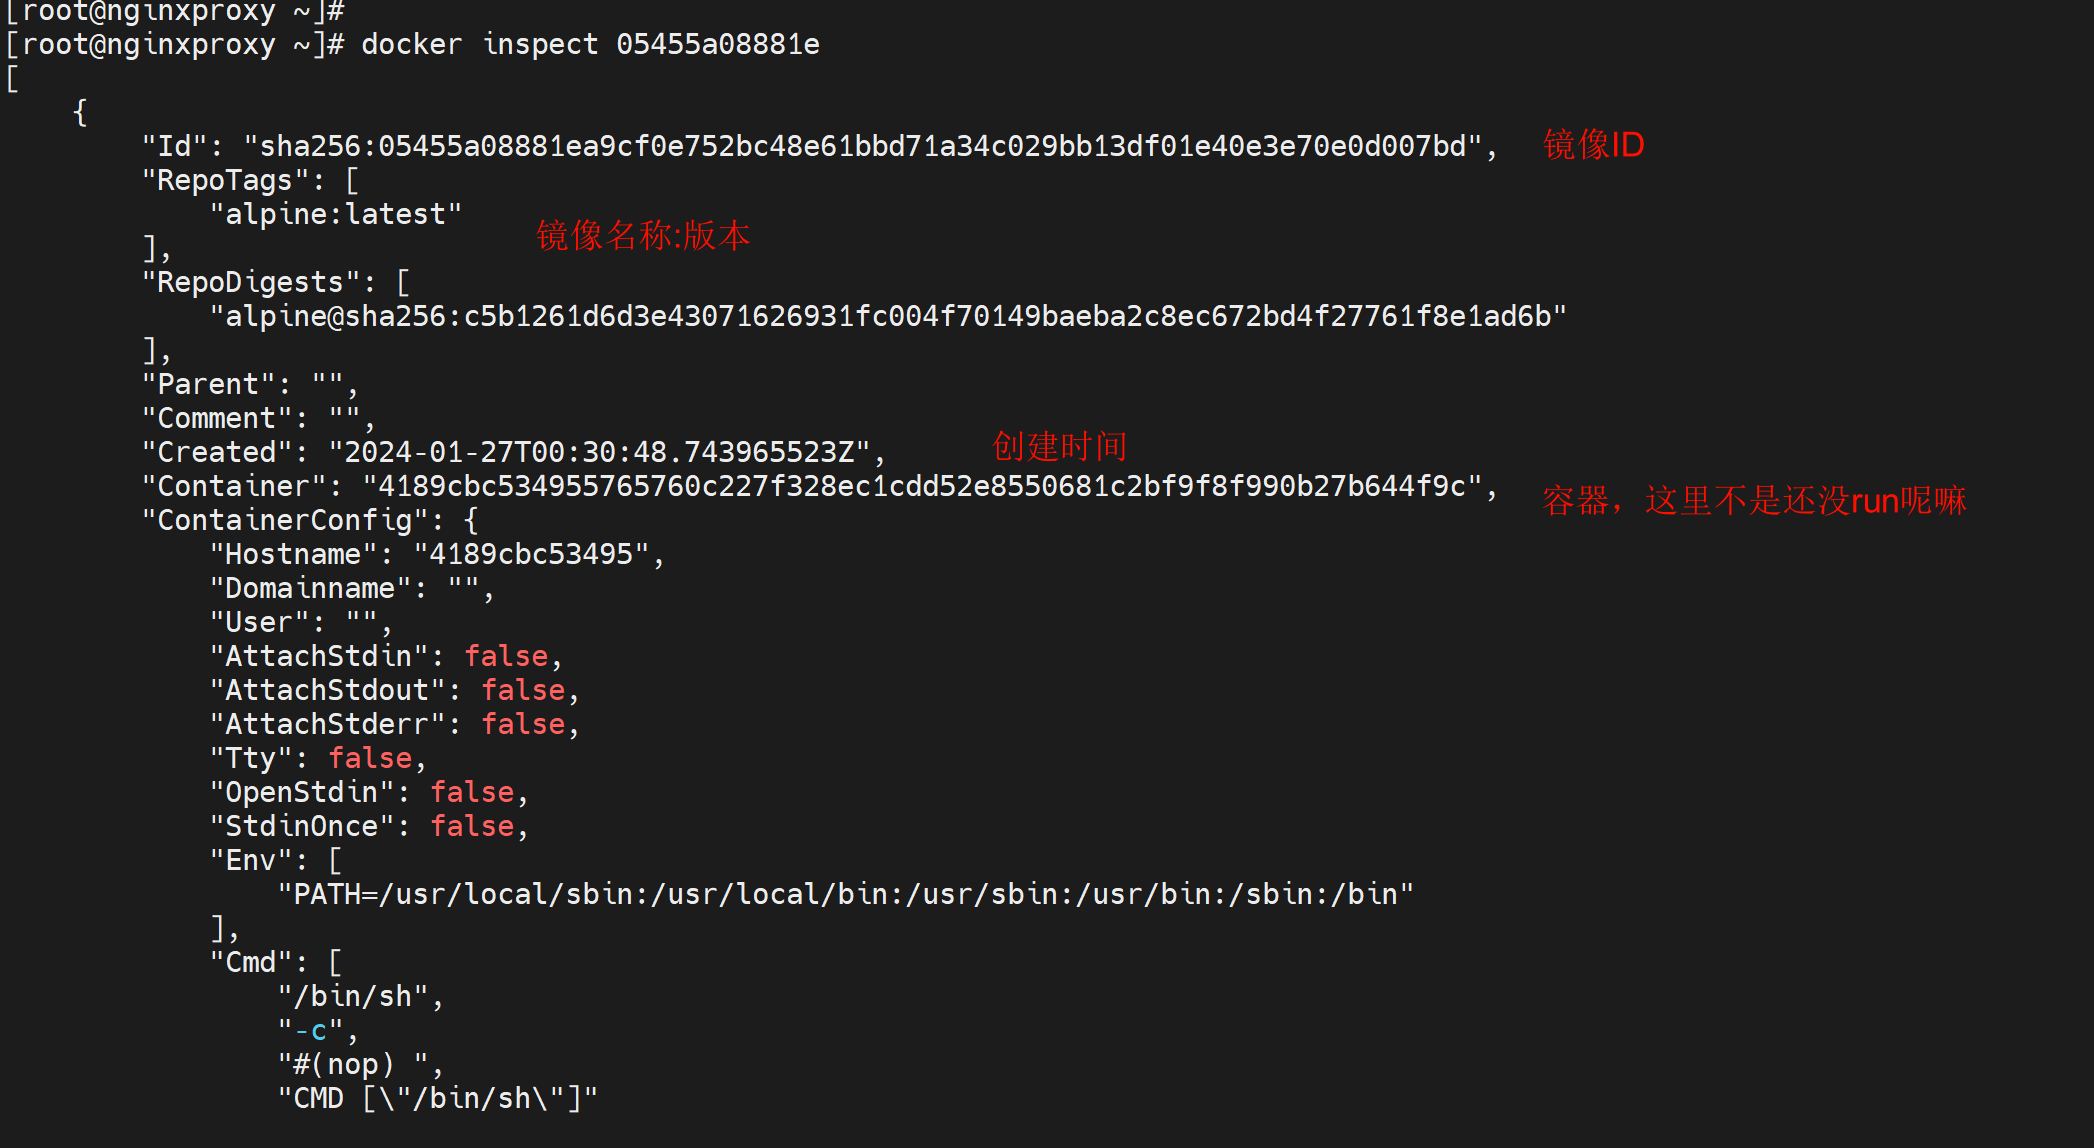The image size is (2094, 1148).
Task: Click the red annotation mentioning run
Action: point(1754,501)
